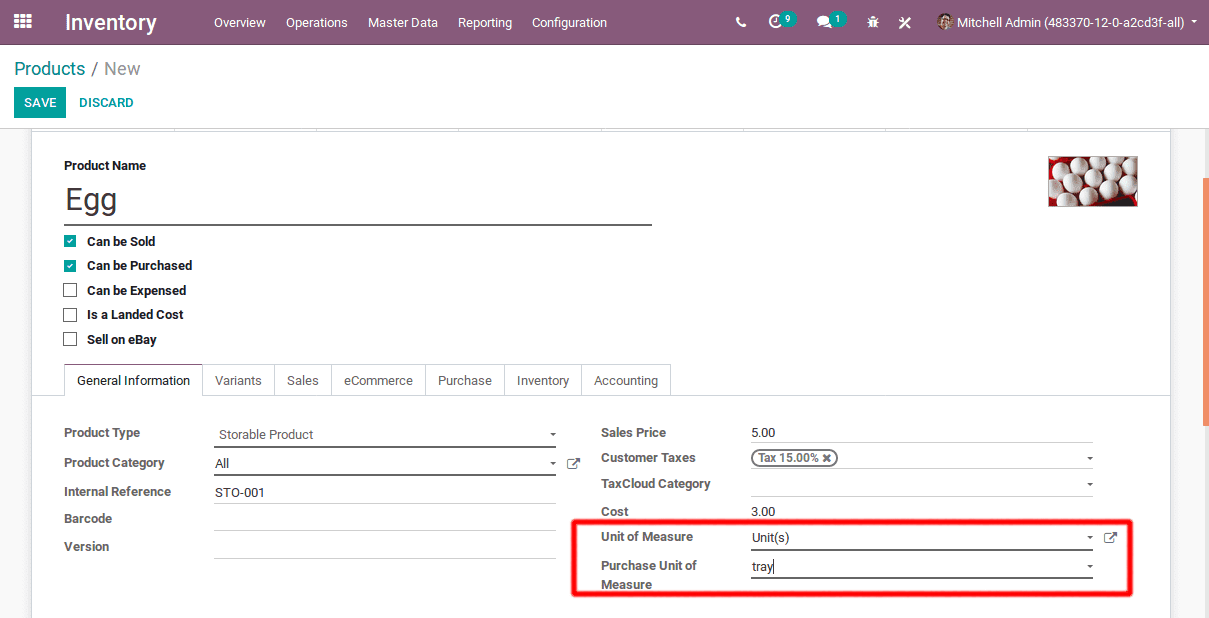Open Reporting menu
The width and height of the screenshot is (1209, 618).
[x=485, y=22]
